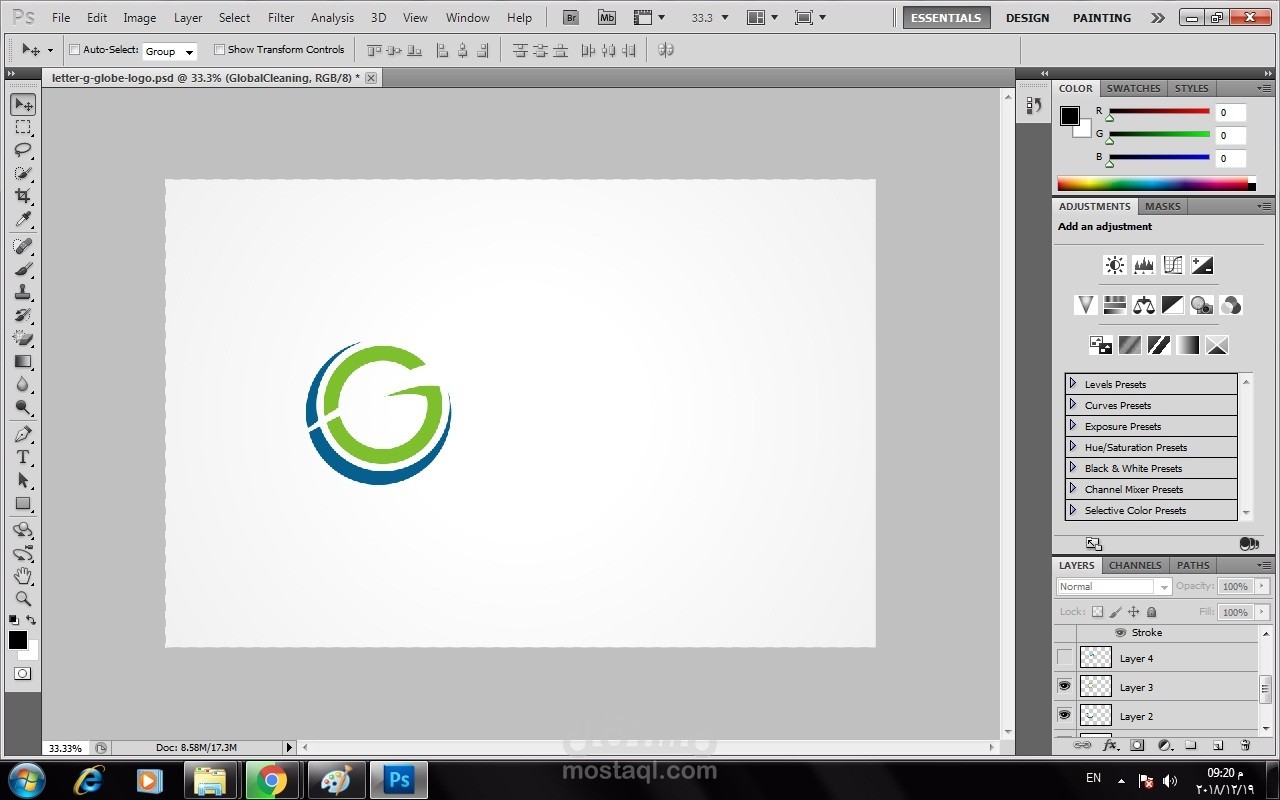Toggle lock all in Layers panel
Viewport: 1280px width, 800px height.
(x=1151, y=612)
